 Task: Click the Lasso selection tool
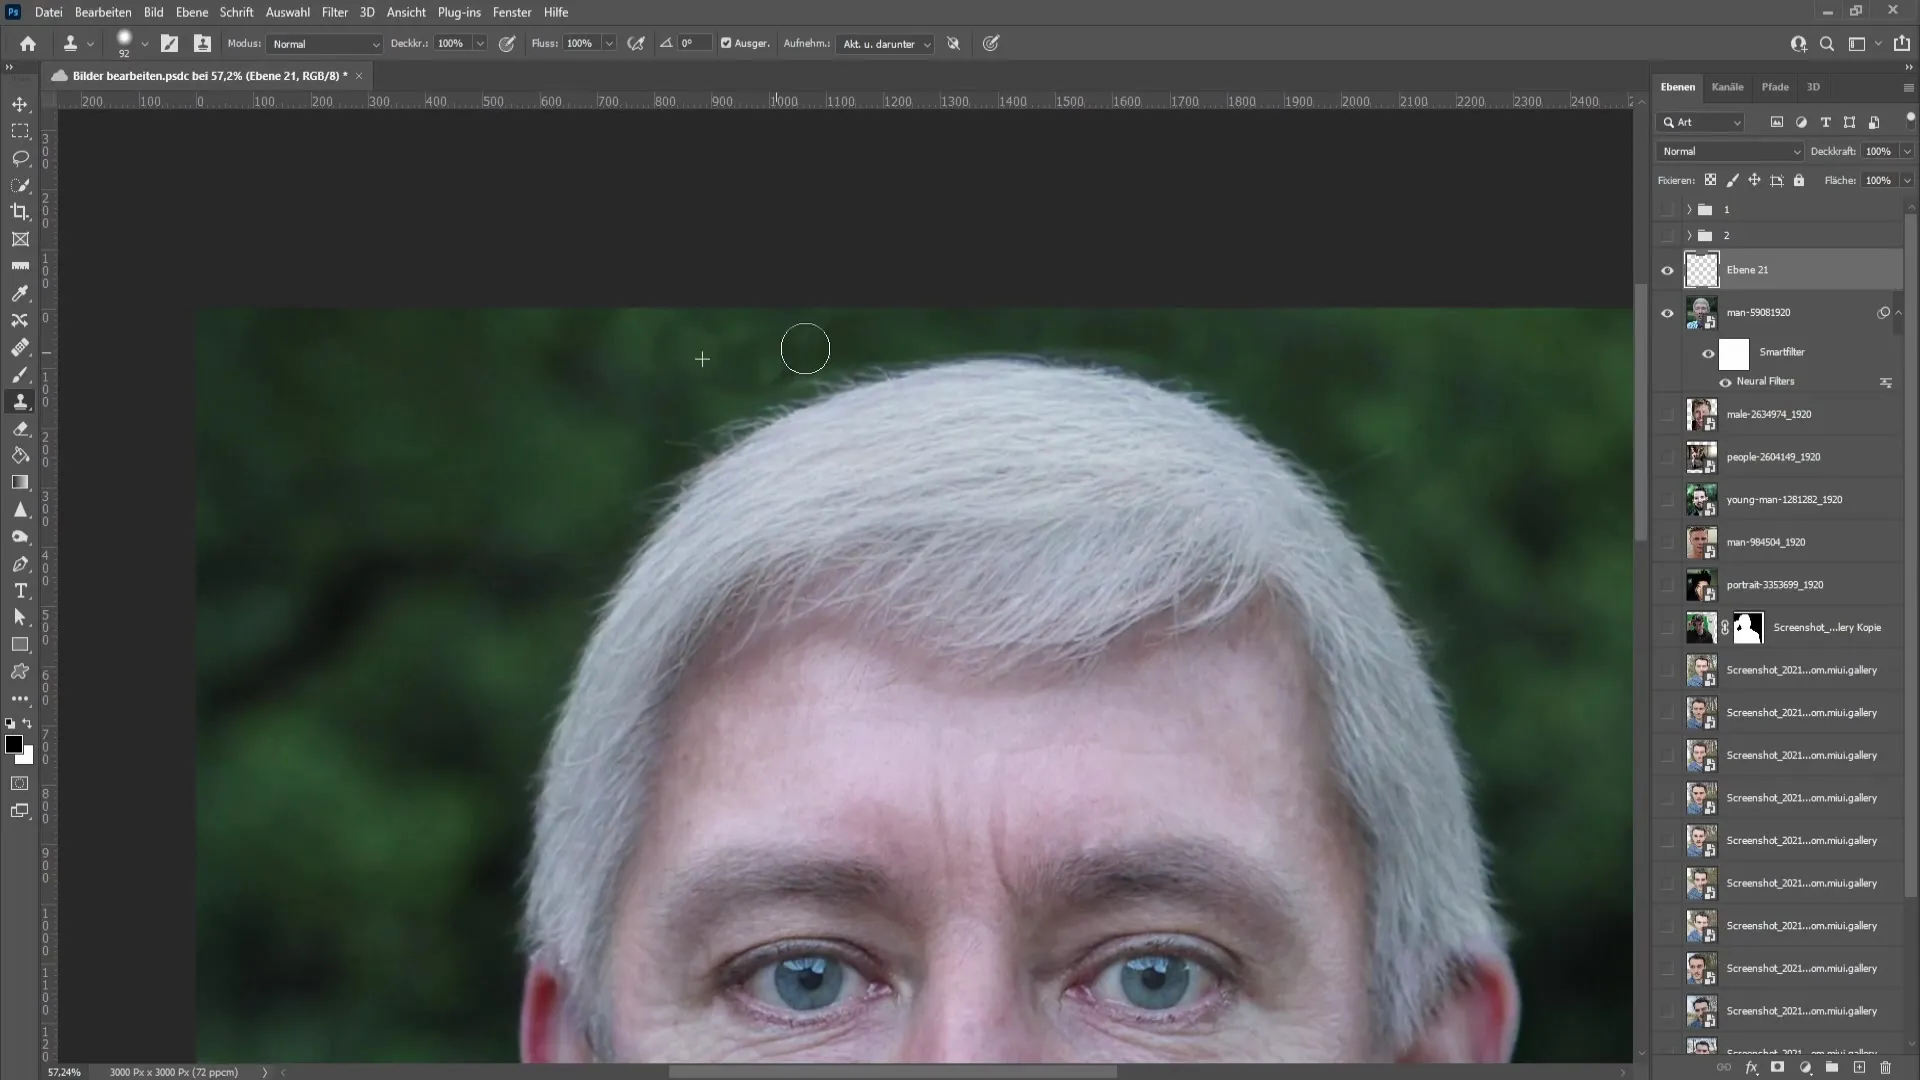[x=20, y=157]
